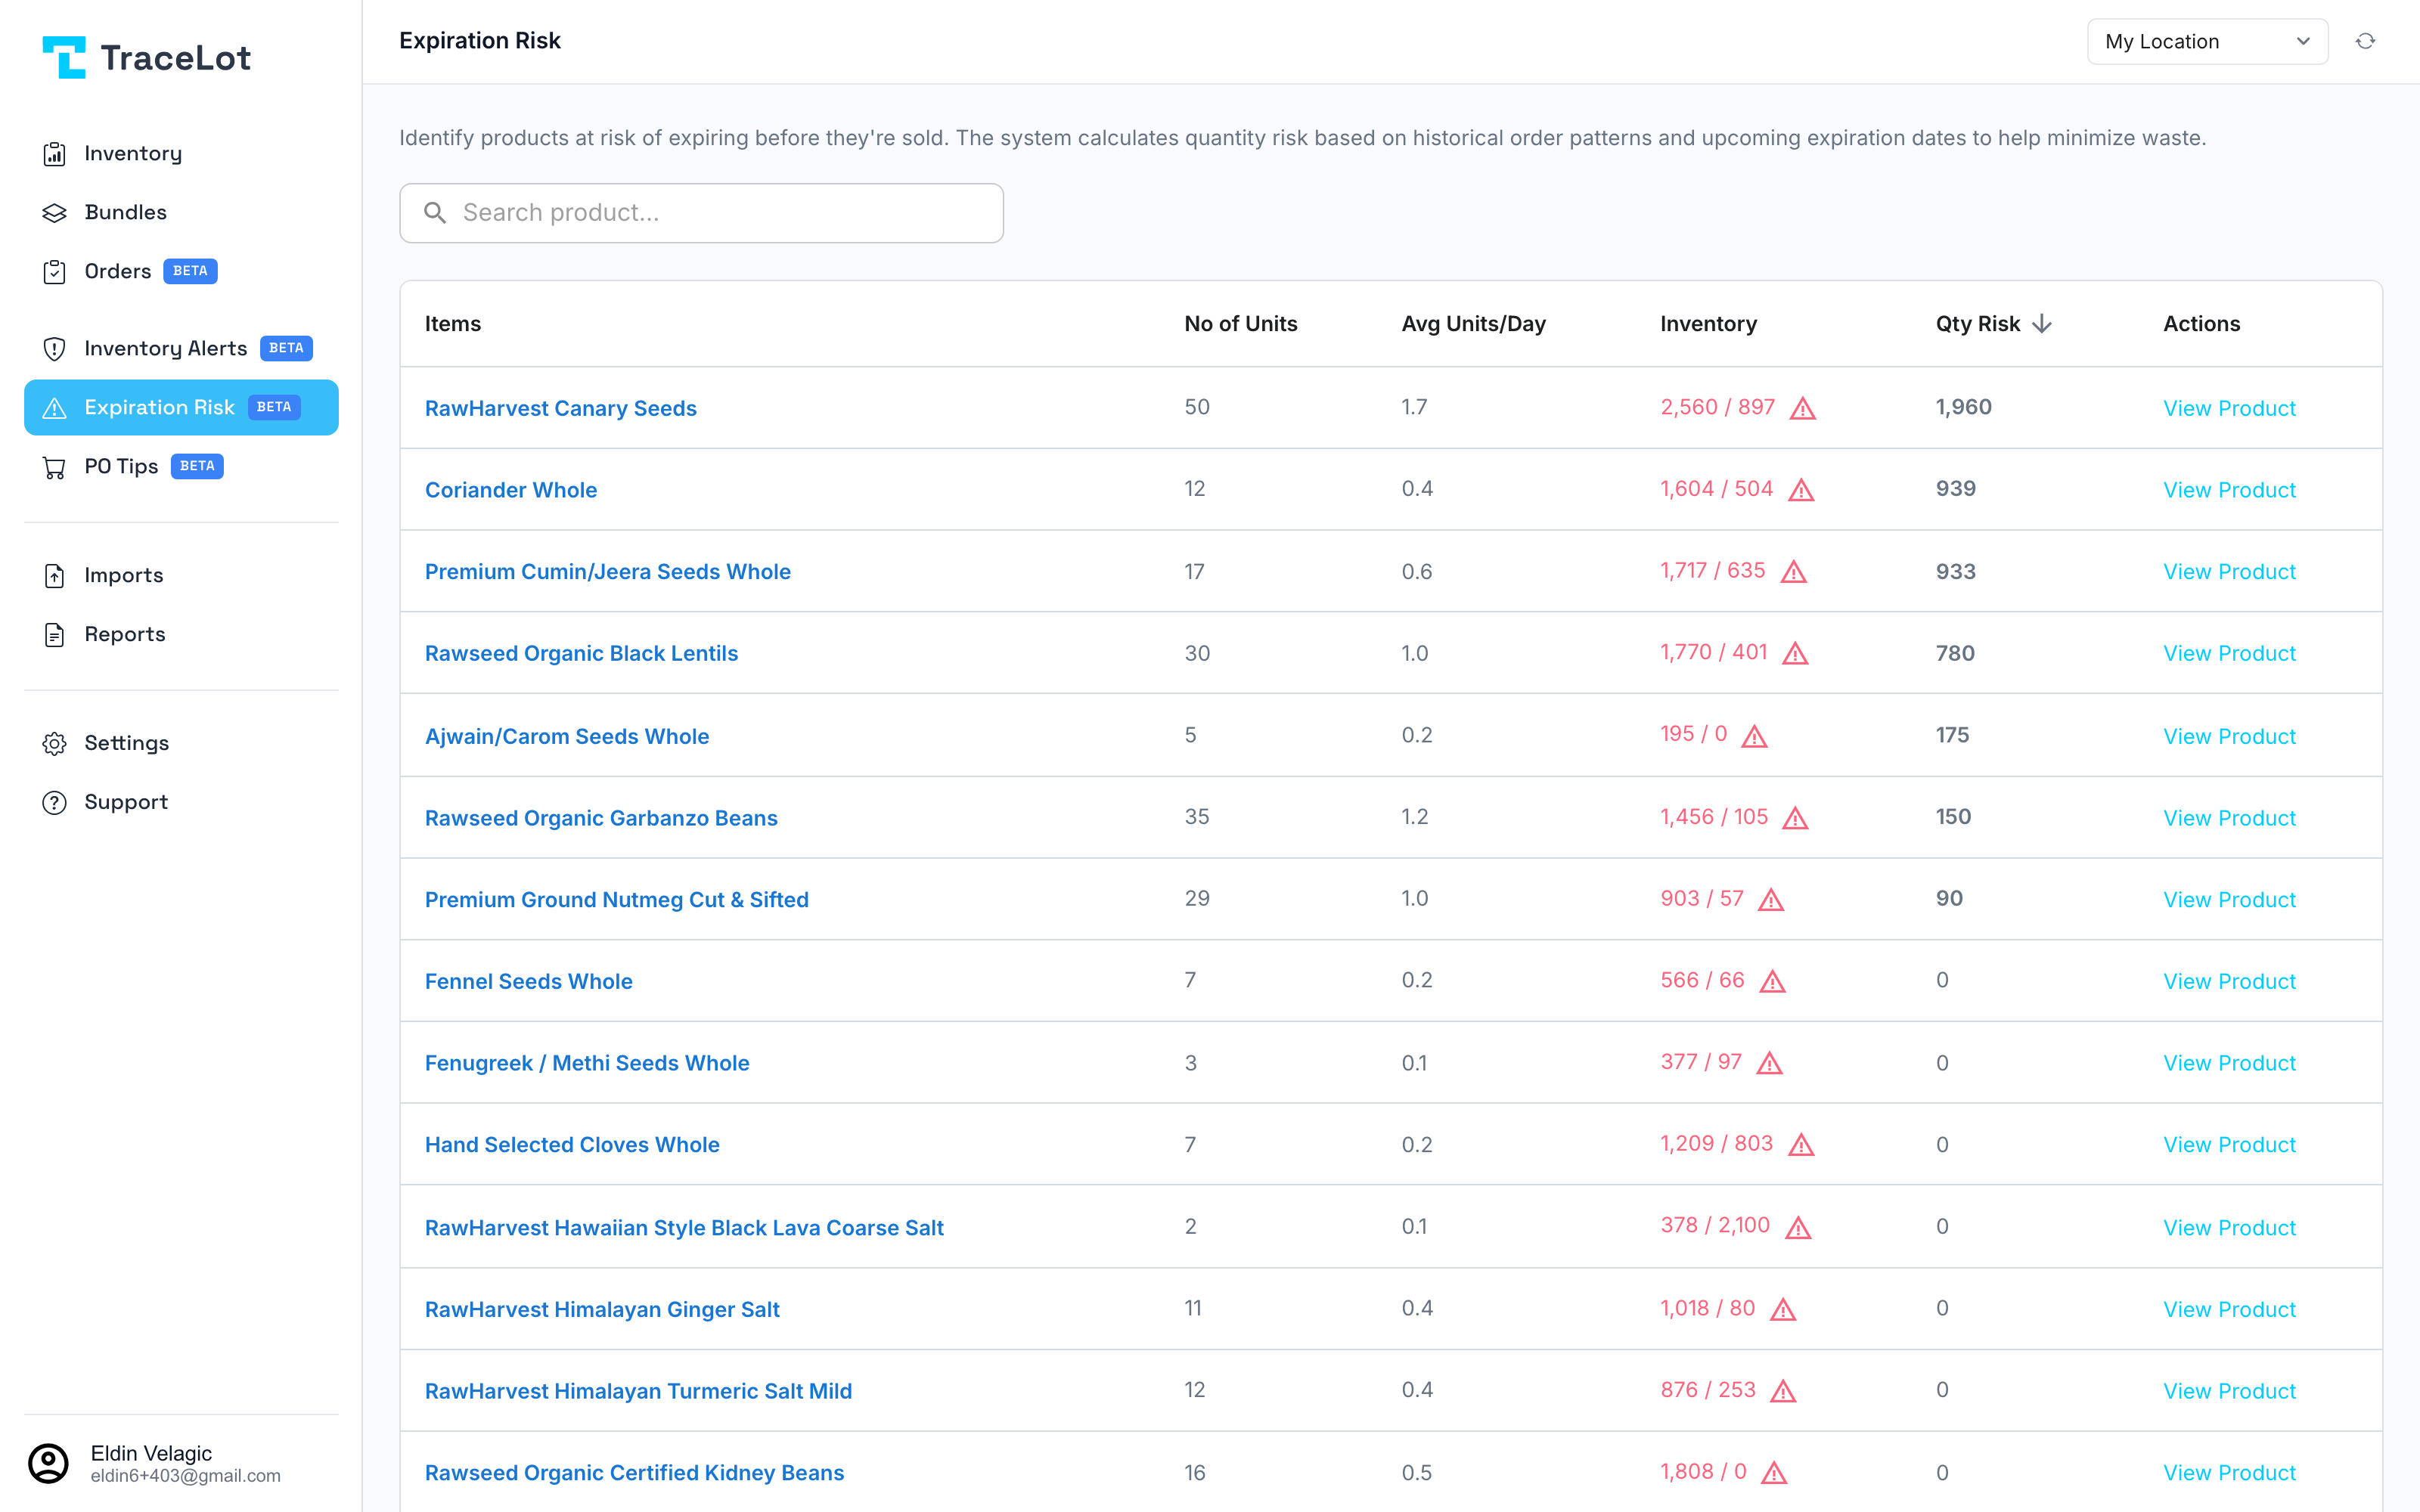This screenshot has width=2420, height=1512.
Task: Click the refresh icon beside My Location
Action: pyautogui.click(x=2365, y=41)
